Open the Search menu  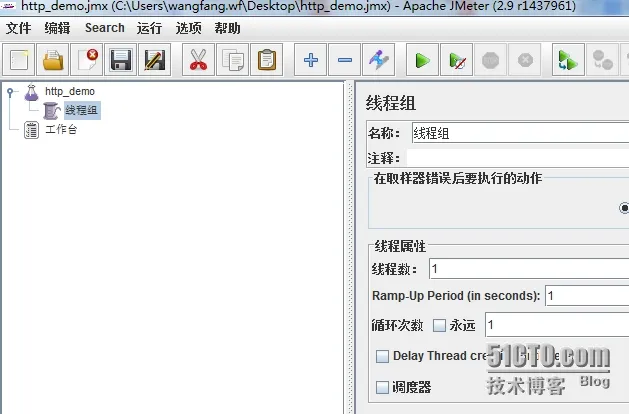105,28
